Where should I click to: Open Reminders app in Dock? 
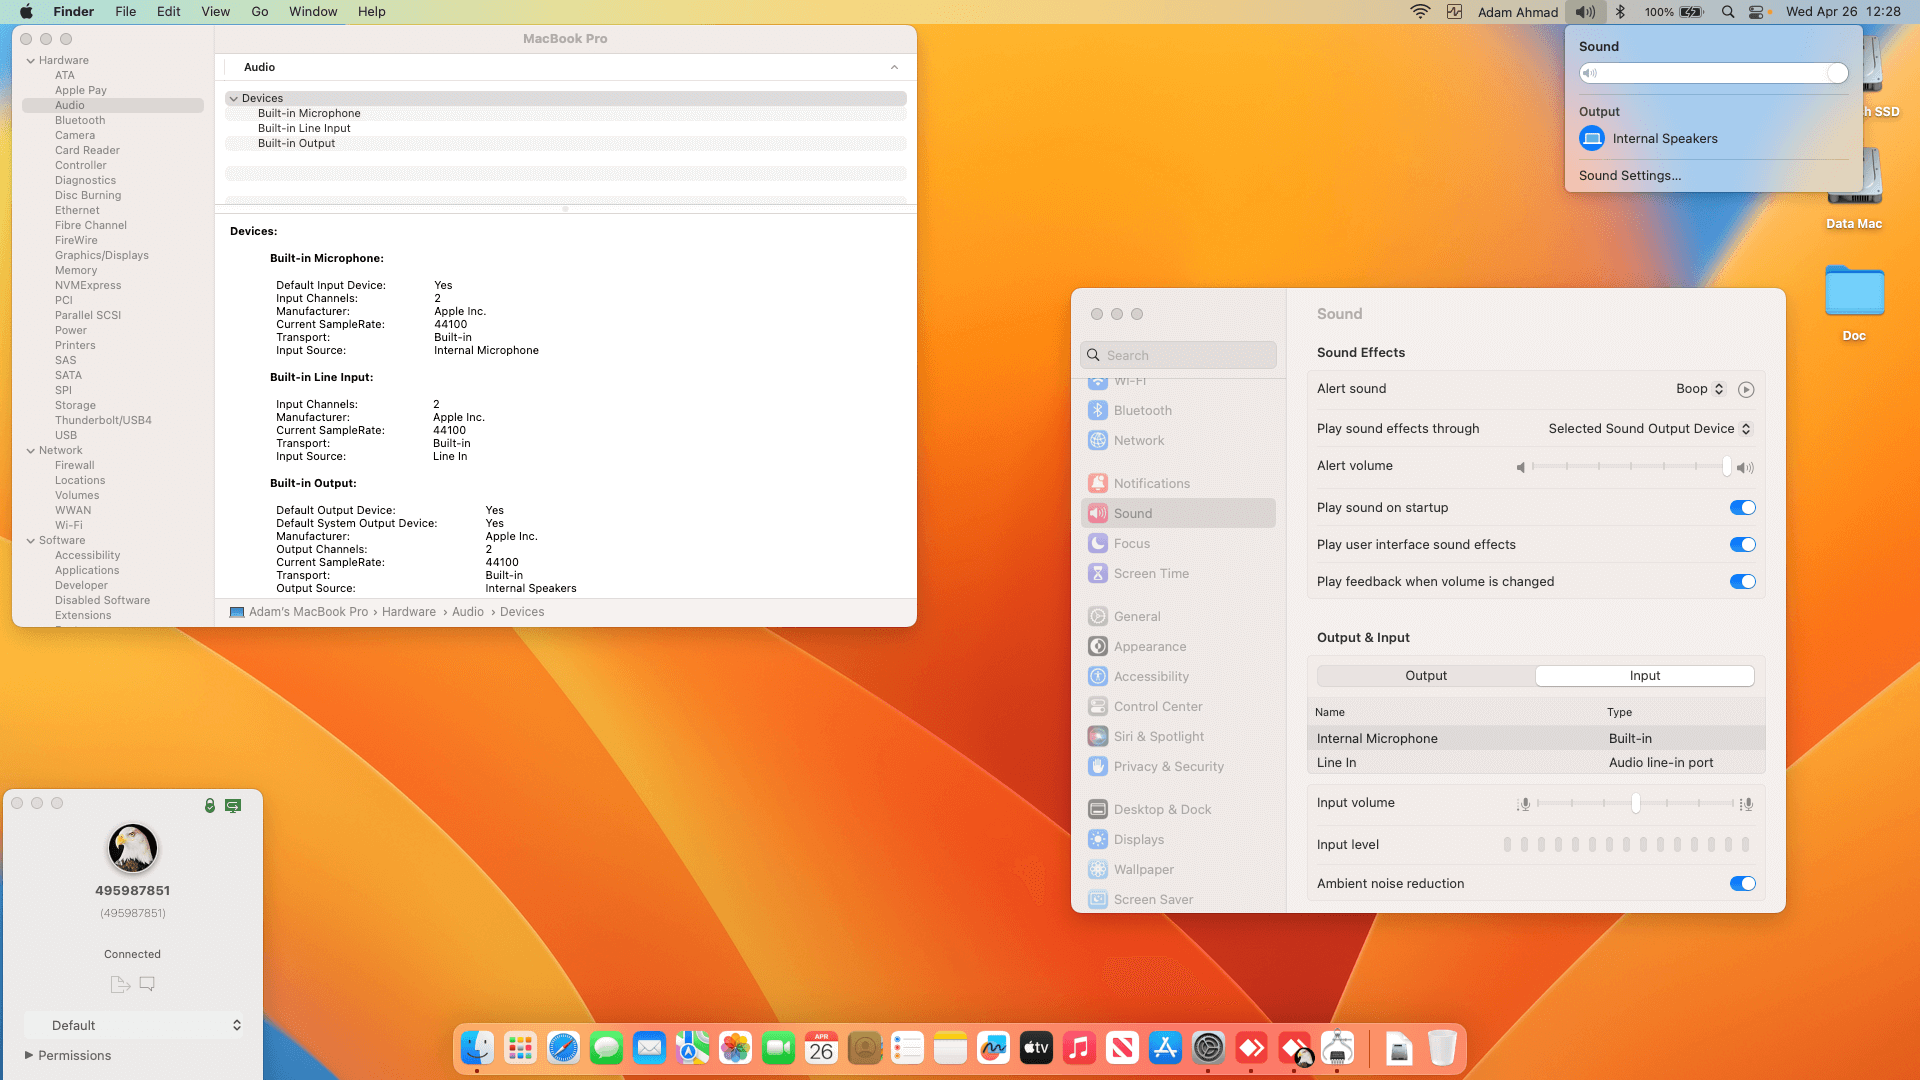coord(907,1048)
